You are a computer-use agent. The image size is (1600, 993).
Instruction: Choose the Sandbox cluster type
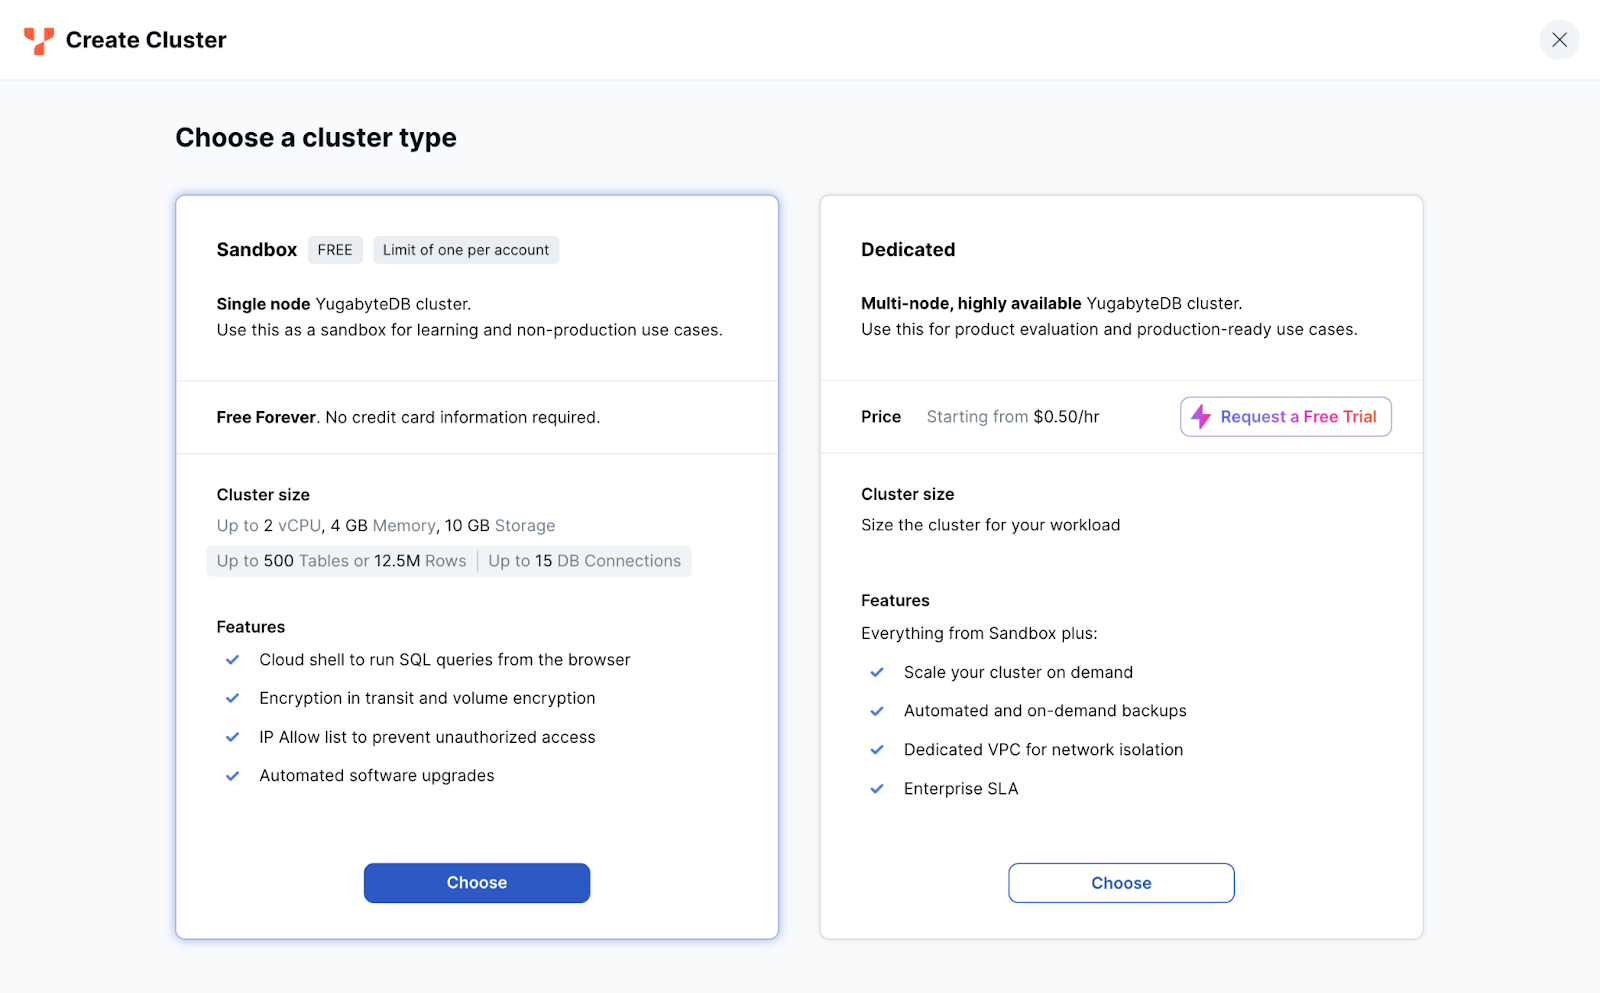(476, 883)
